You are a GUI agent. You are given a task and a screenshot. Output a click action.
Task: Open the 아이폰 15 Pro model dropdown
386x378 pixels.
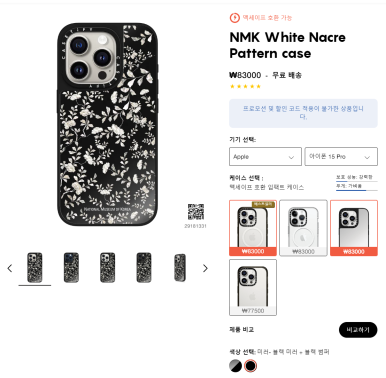[341, 157]
